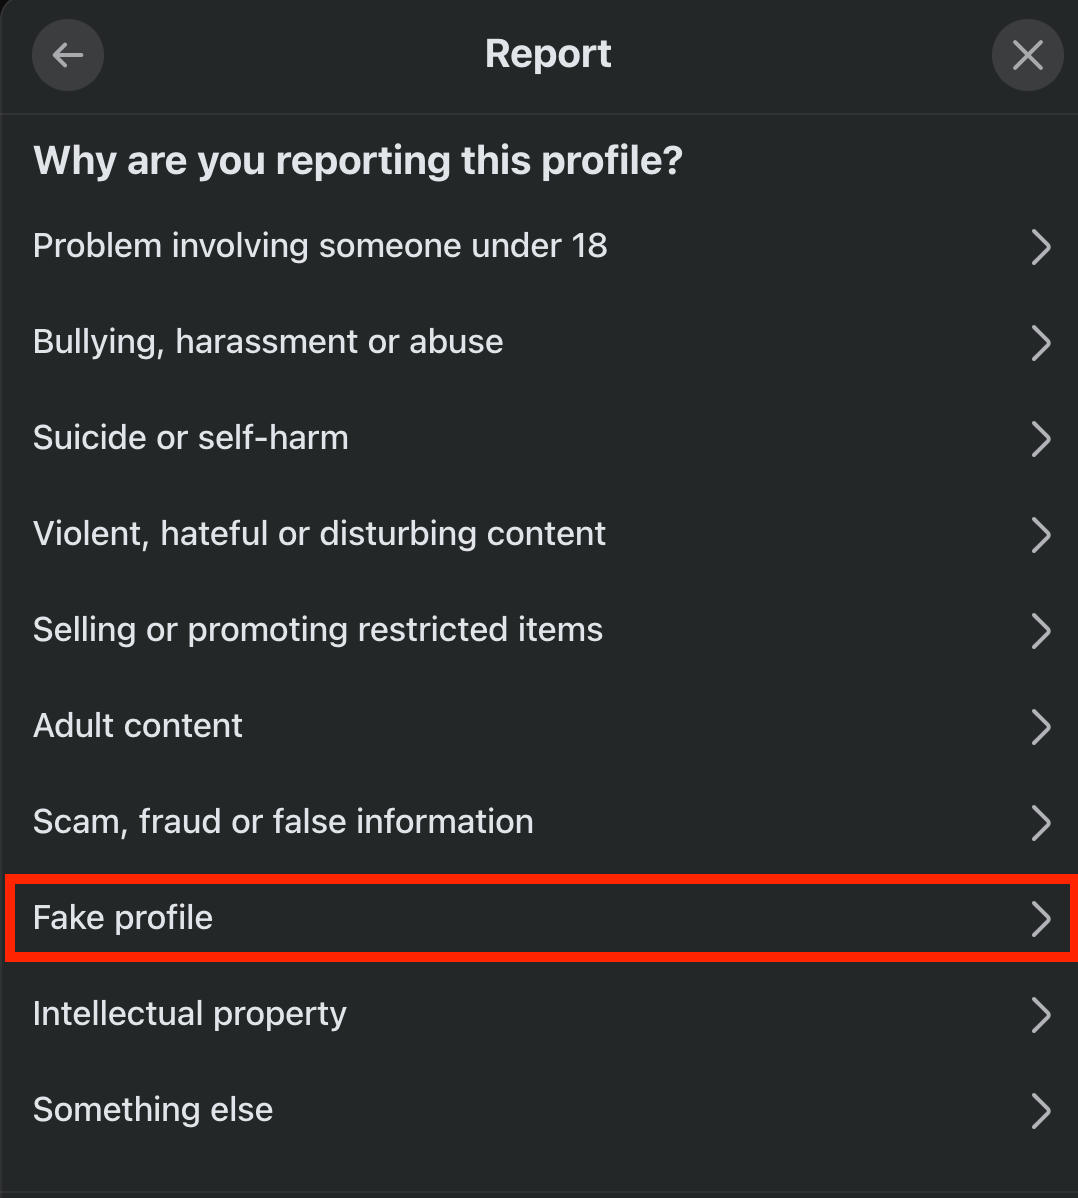Tap chevron next to 'Fake profile'
The image size is (1078, 1198).
[1041, 919]
